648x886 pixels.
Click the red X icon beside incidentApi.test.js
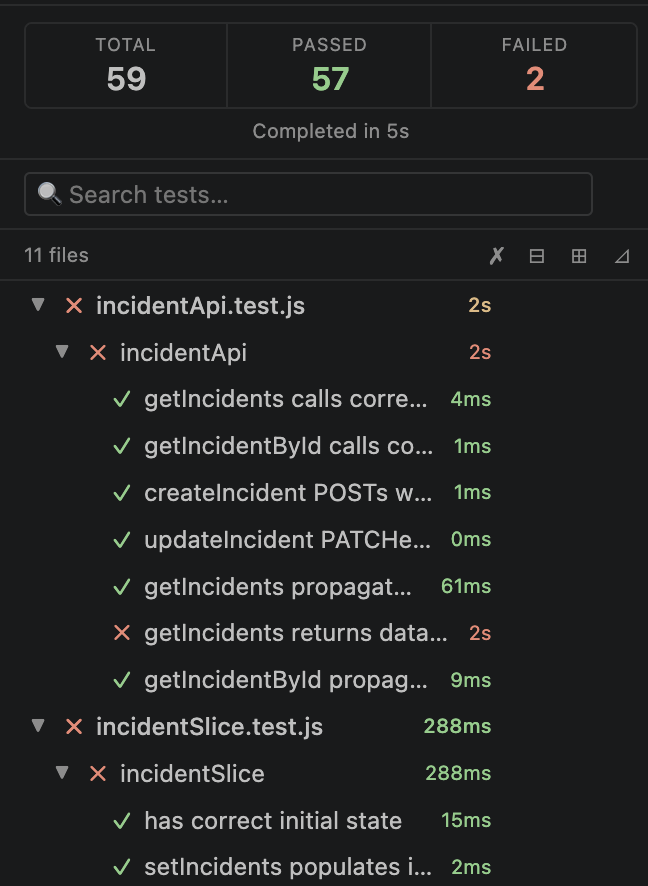pos(74,306)
